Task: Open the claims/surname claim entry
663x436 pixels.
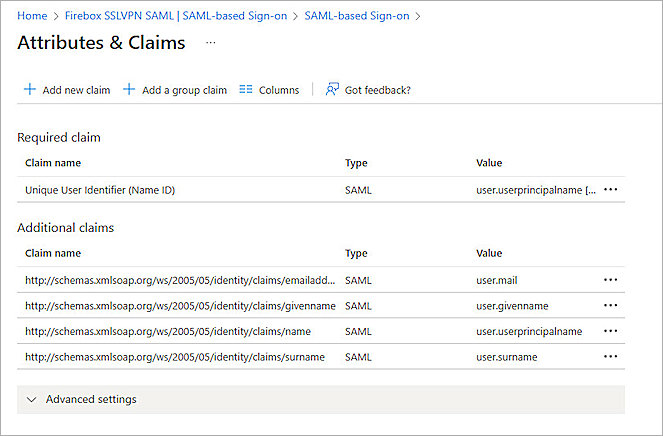Action: click(x=177, y=357)
